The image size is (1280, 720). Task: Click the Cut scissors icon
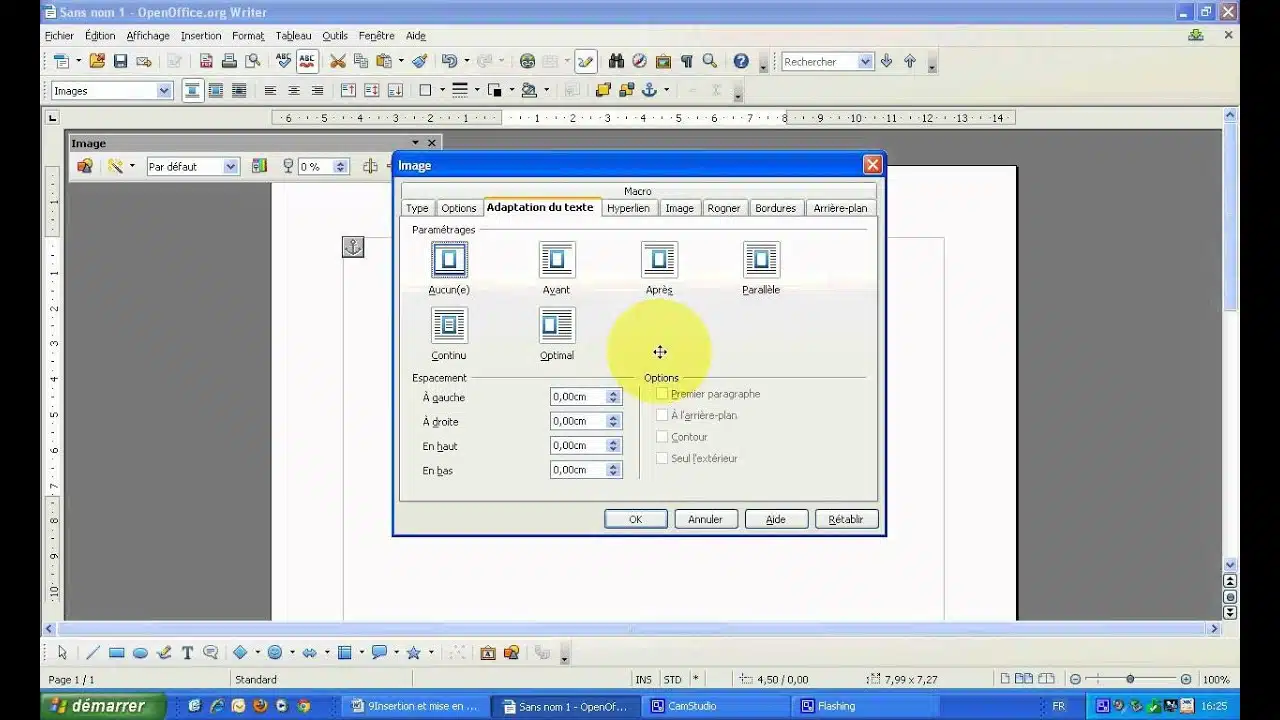338,61
